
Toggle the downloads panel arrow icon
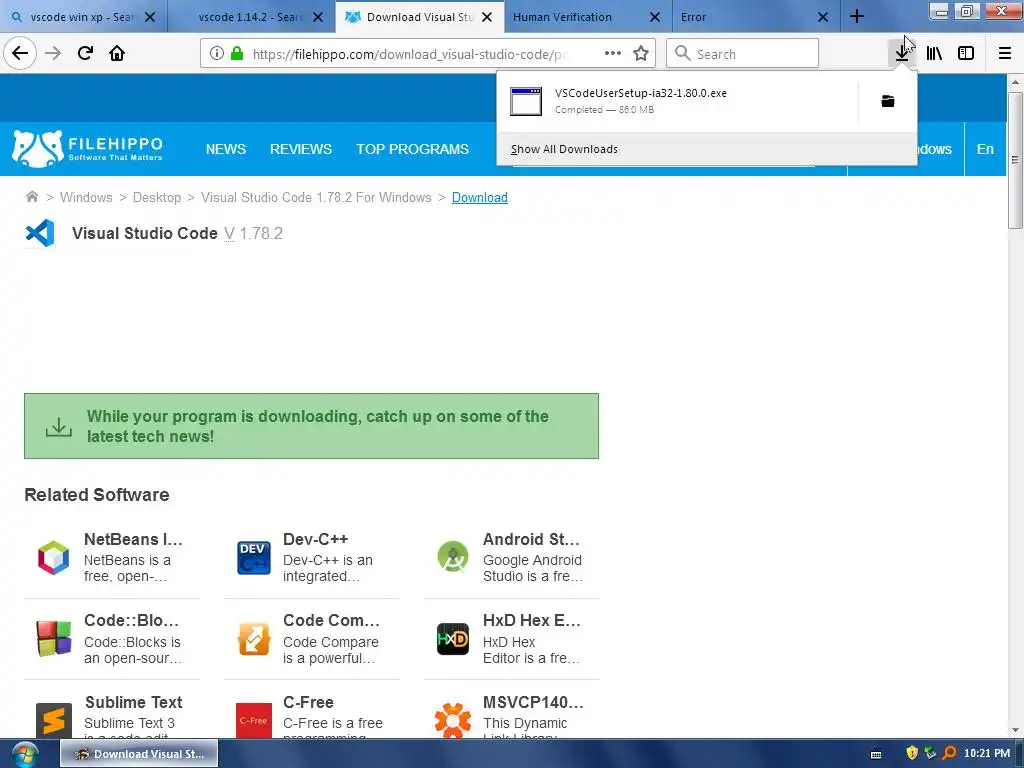[x=902, y=54]
